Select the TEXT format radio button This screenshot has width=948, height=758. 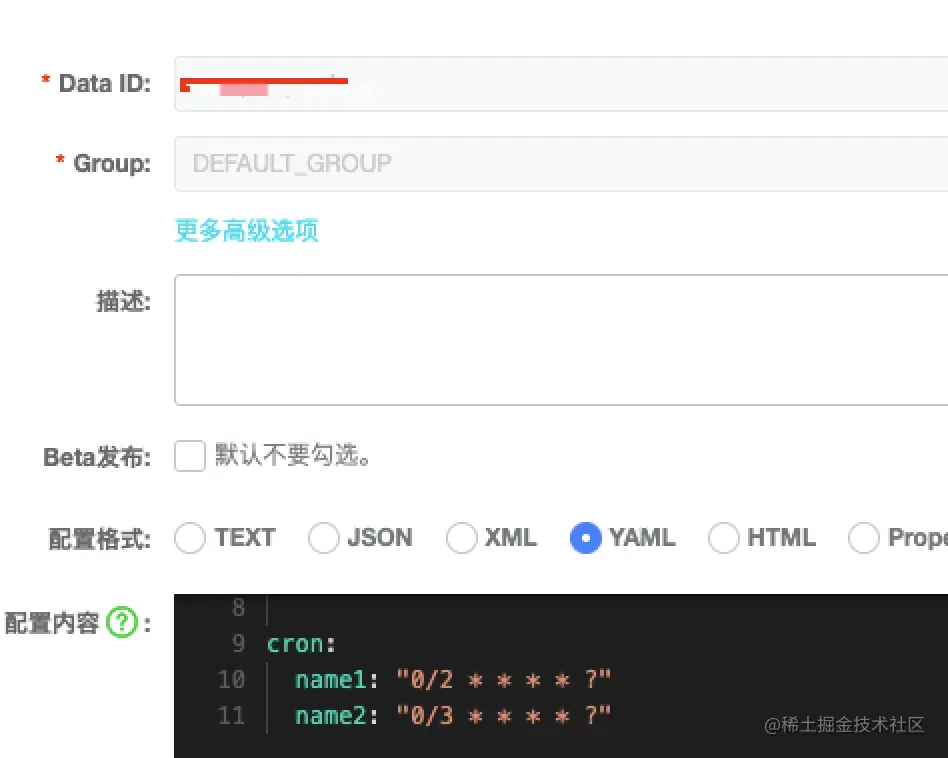(x=190, y=537)
